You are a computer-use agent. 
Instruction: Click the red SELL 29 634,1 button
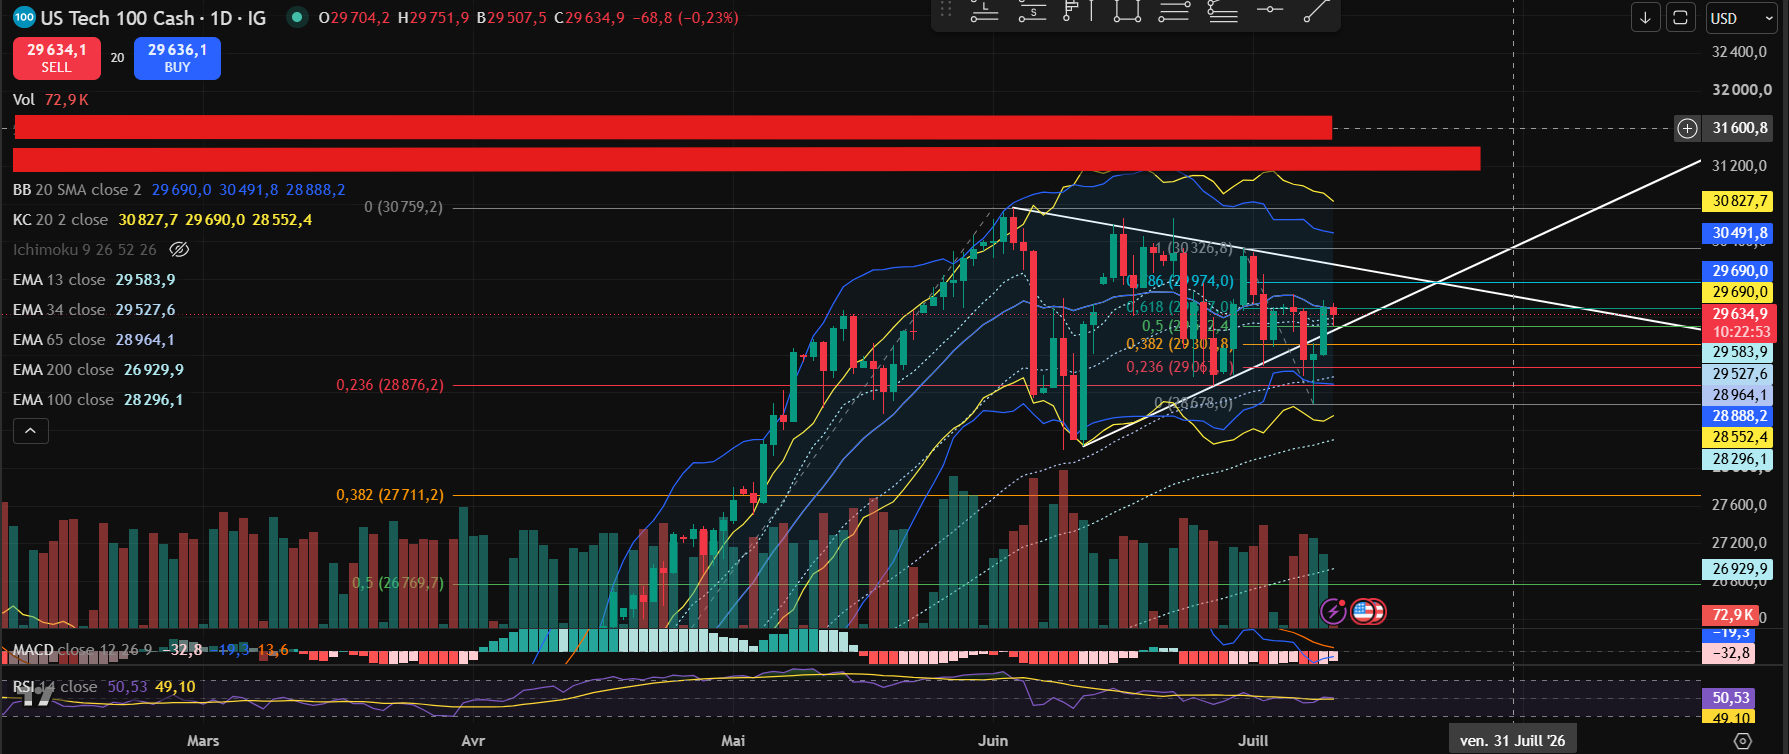coord(57,58)
